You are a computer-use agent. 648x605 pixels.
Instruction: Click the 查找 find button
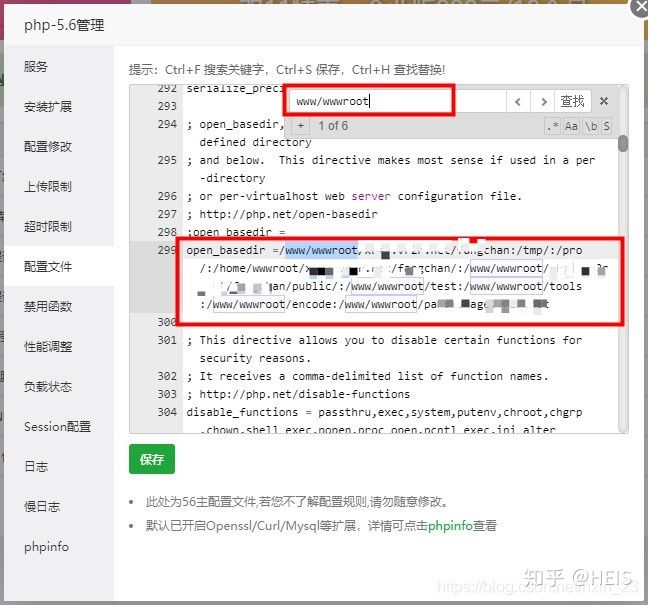572,101
